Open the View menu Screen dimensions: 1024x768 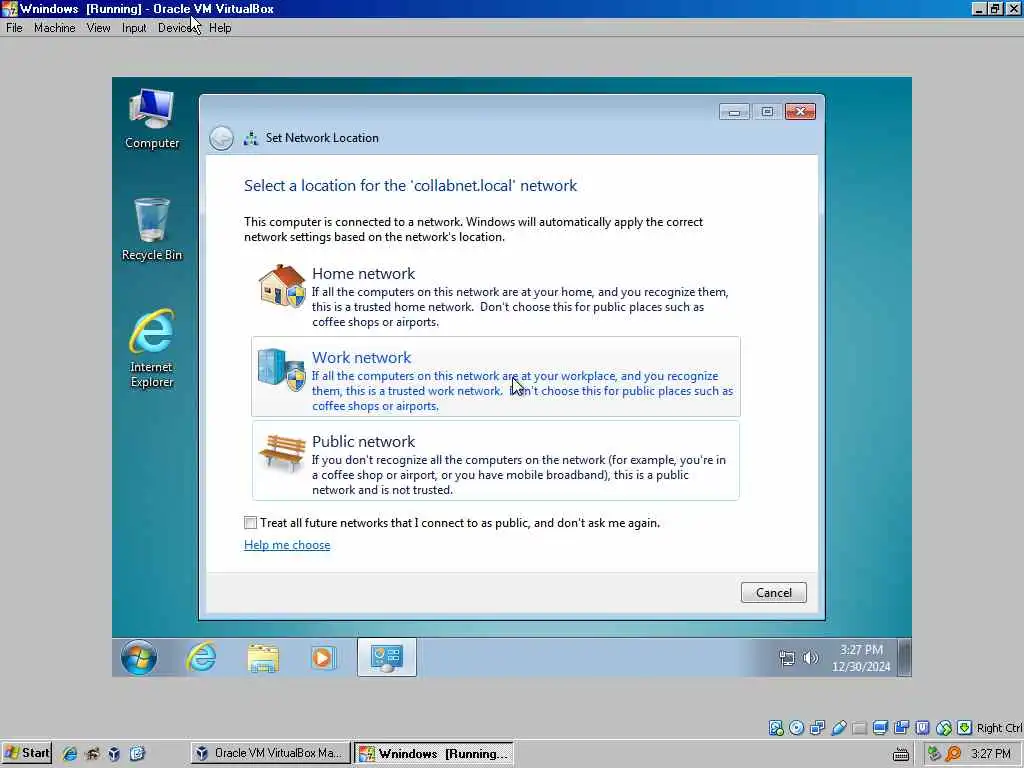(98, 27)
